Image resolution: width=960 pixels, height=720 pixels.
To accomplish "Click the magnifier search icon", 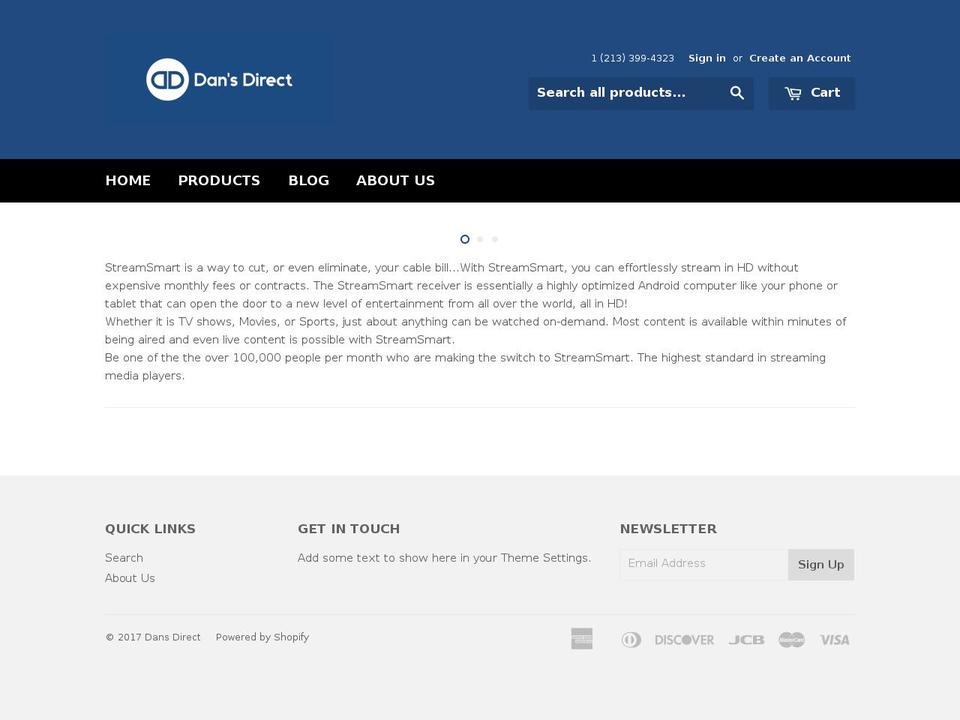I will [737, 93].
